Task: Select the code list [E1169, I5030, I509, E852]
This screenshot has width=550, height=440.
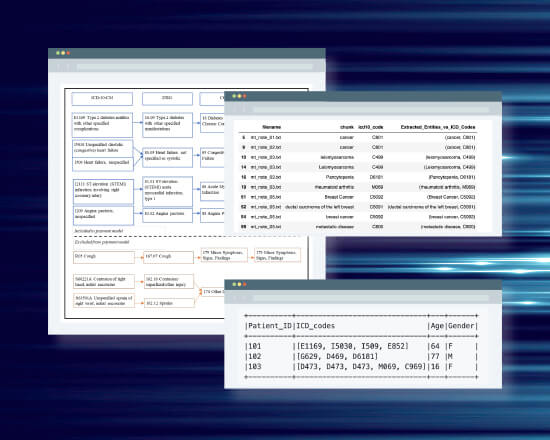Action: pyautogui.click(x=353, y=346)
